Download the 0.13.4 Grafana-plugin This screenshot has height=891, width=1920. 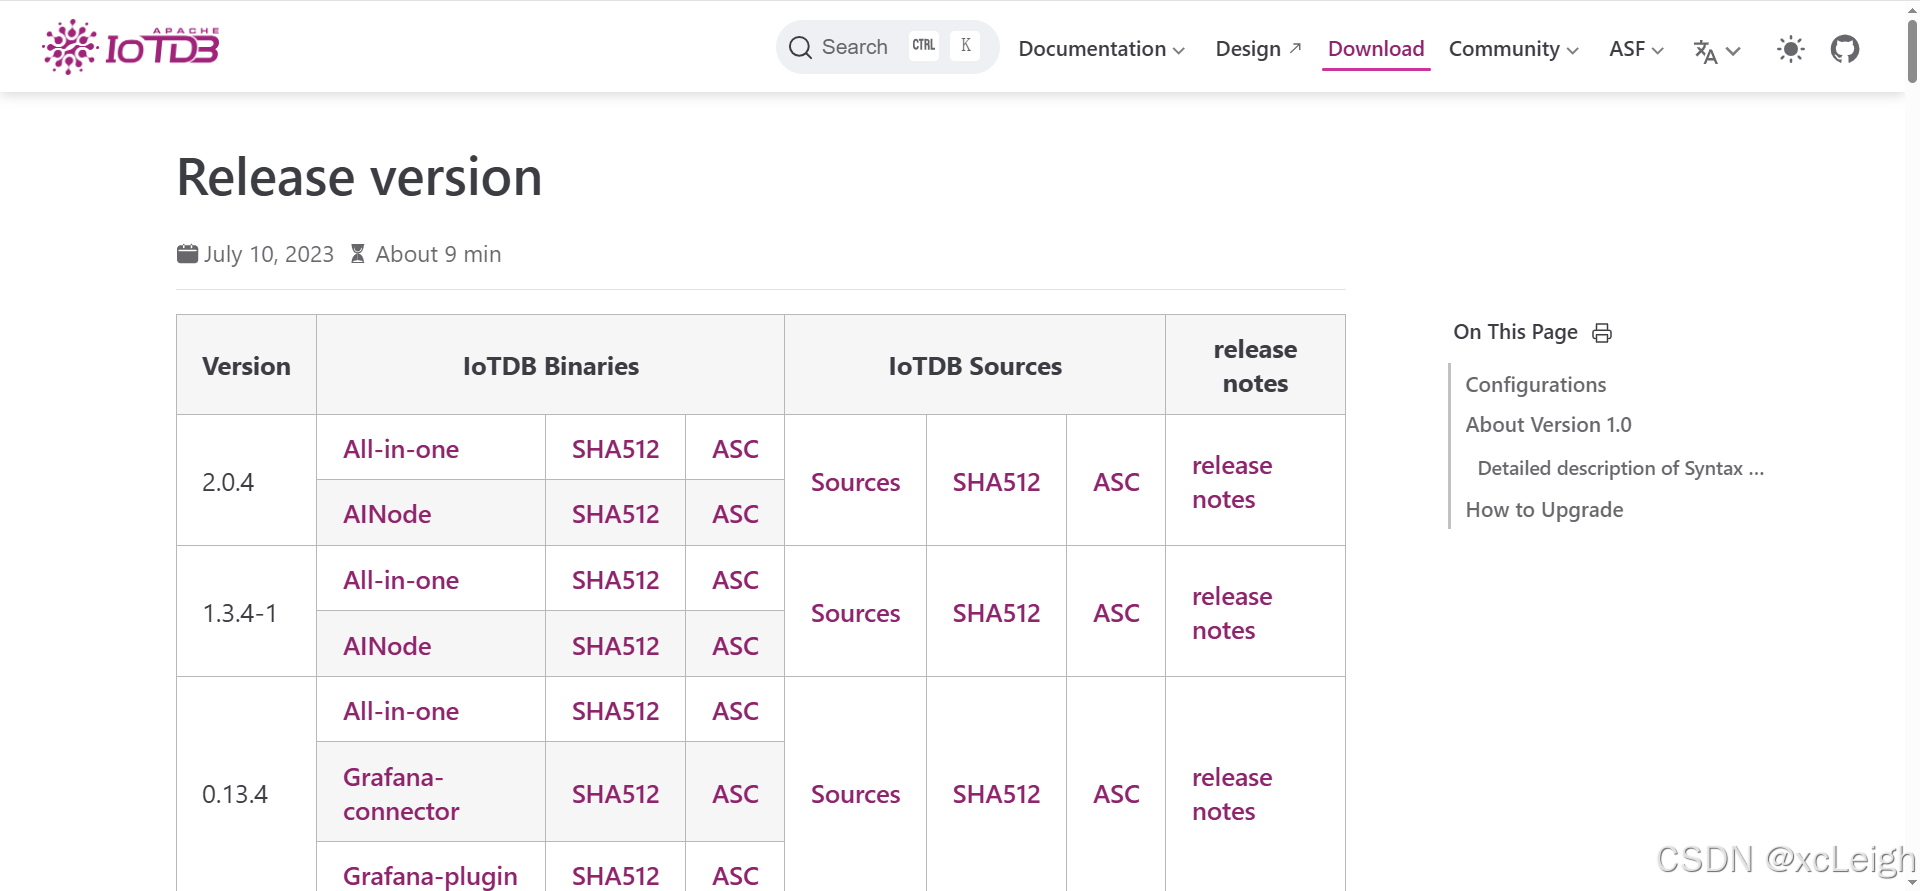pos(430,876)
